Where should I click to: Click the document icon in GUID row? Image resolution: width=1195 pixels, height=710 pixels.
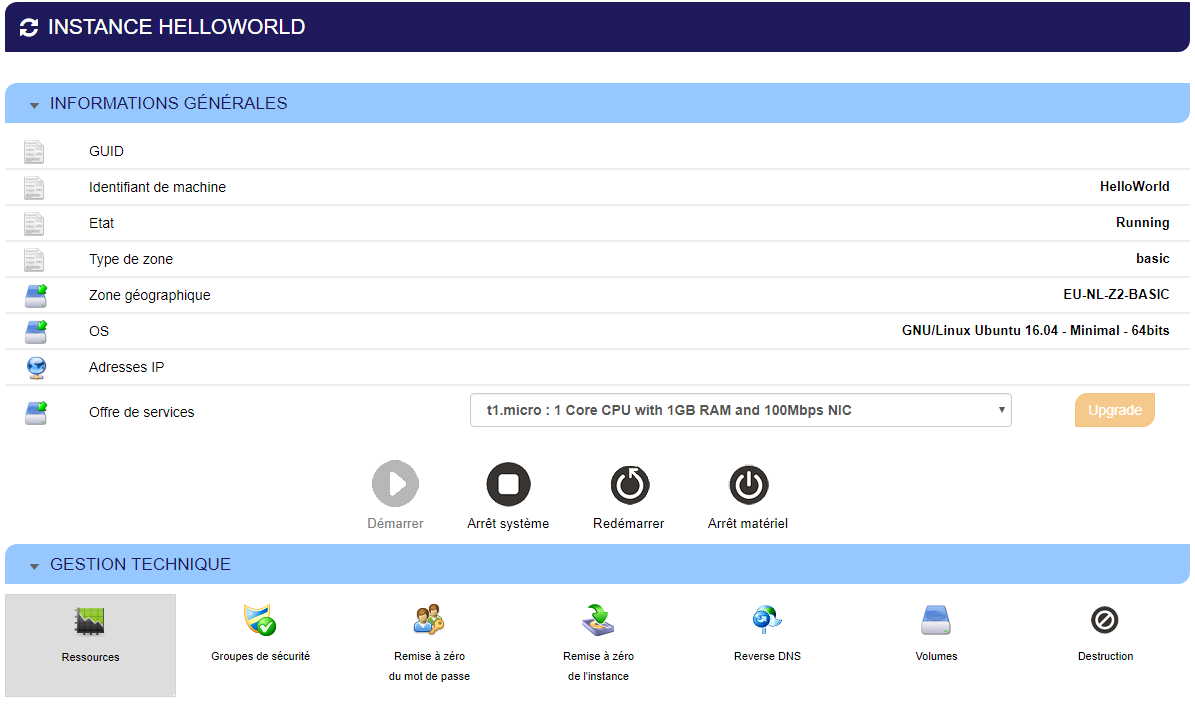coord(34,152)
